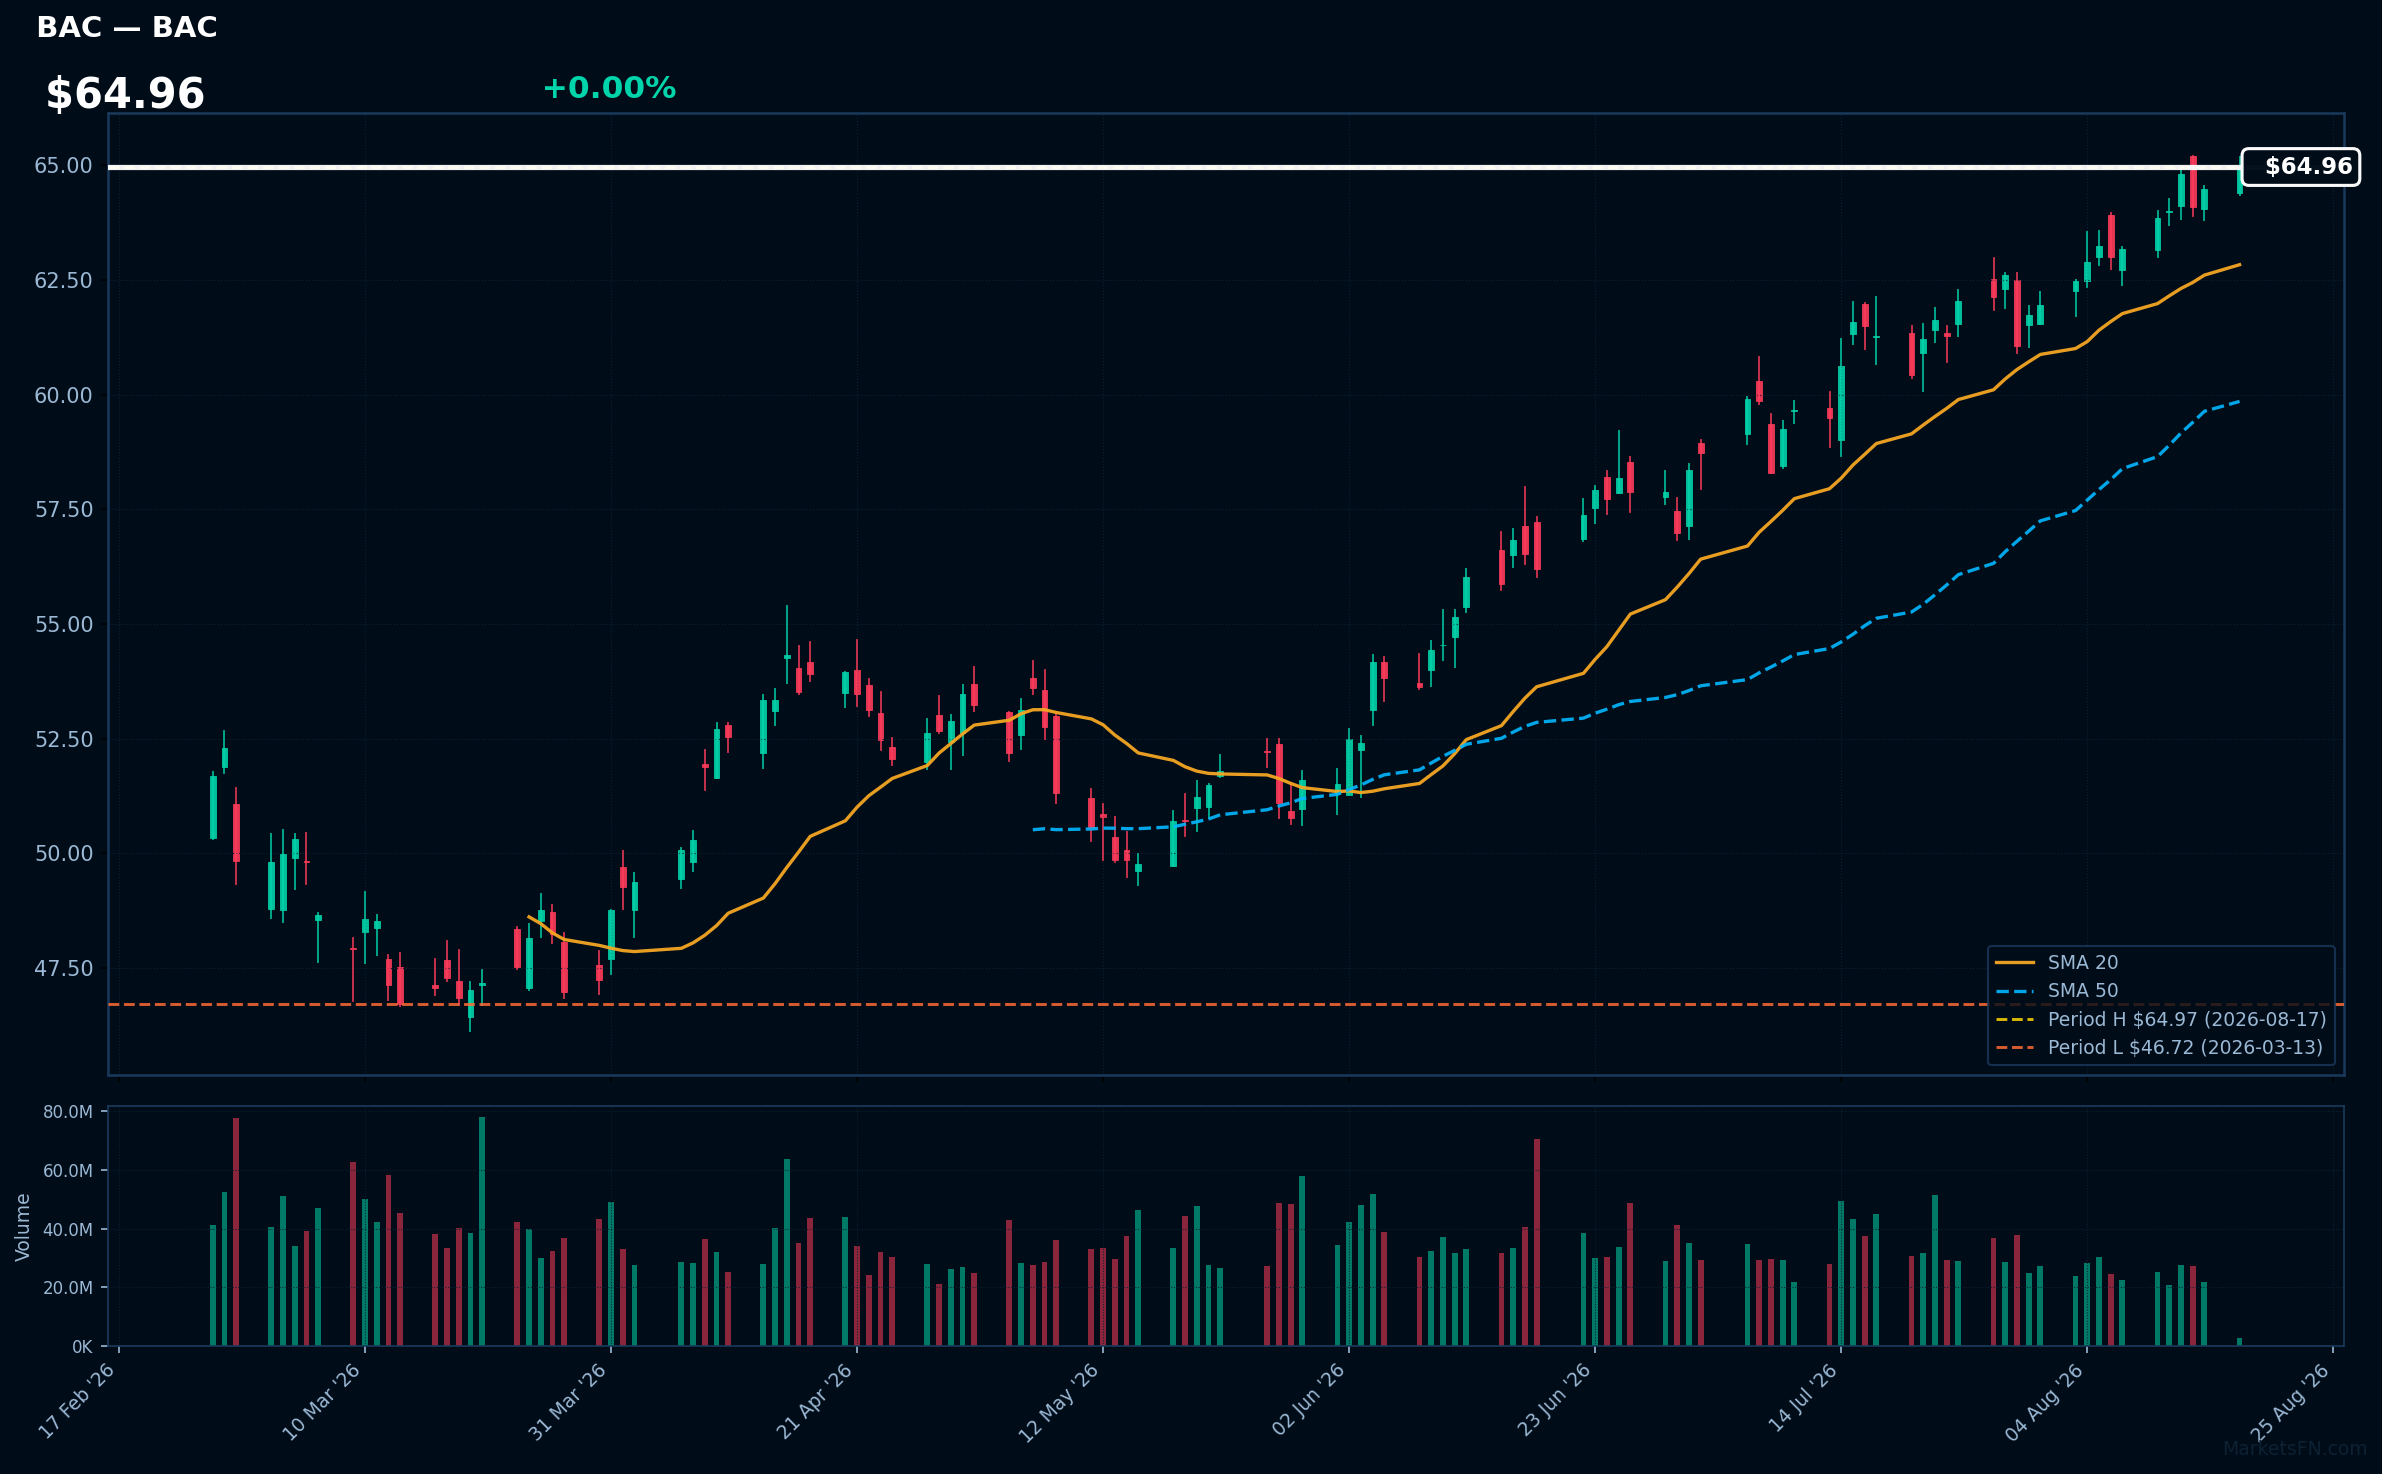Click the vertical "Volume" axis title

point(23,1227)
